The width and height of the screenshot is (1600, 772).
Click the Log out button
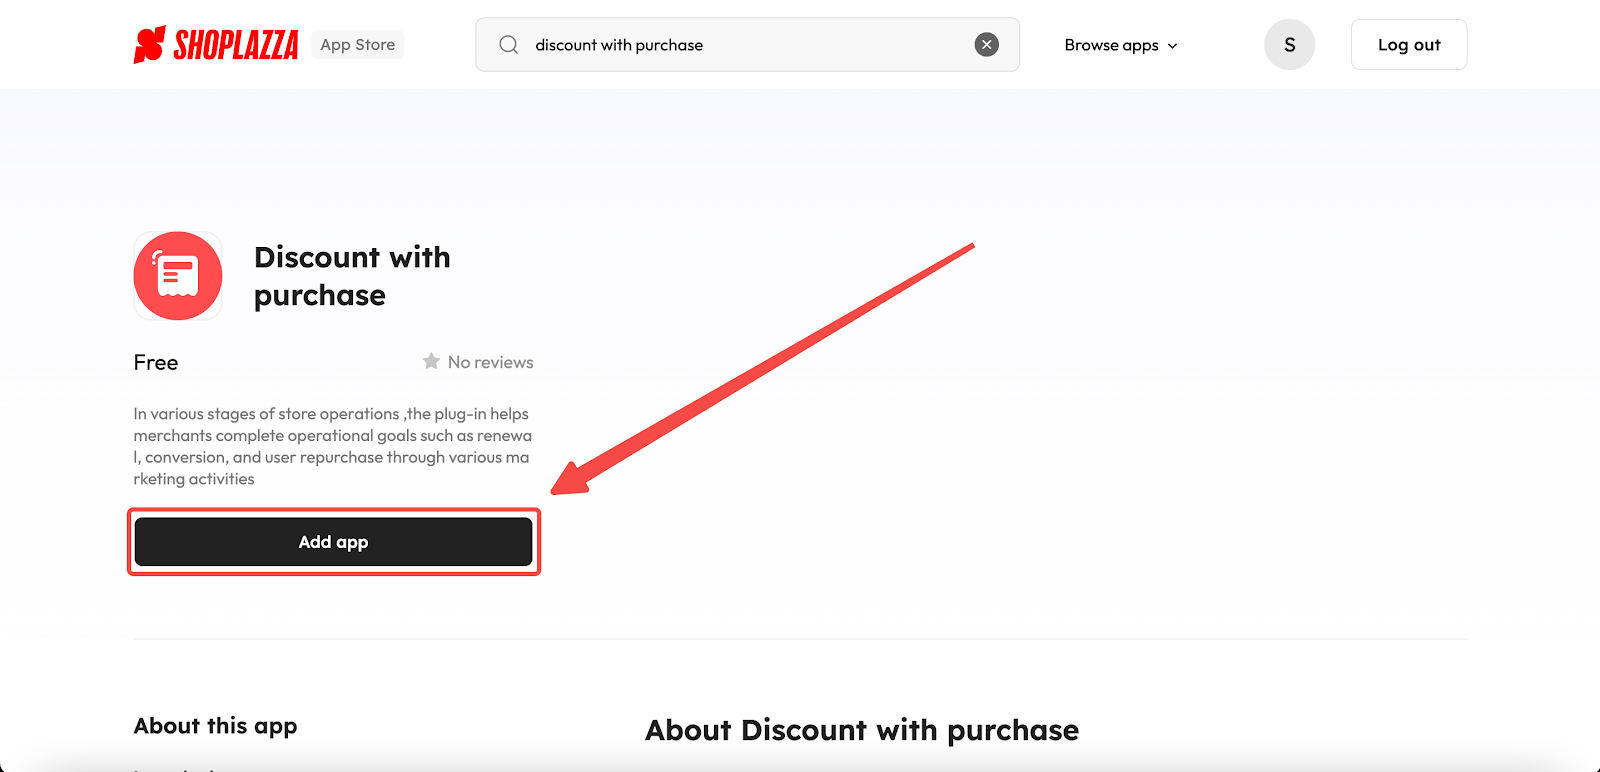[1409, 45]
